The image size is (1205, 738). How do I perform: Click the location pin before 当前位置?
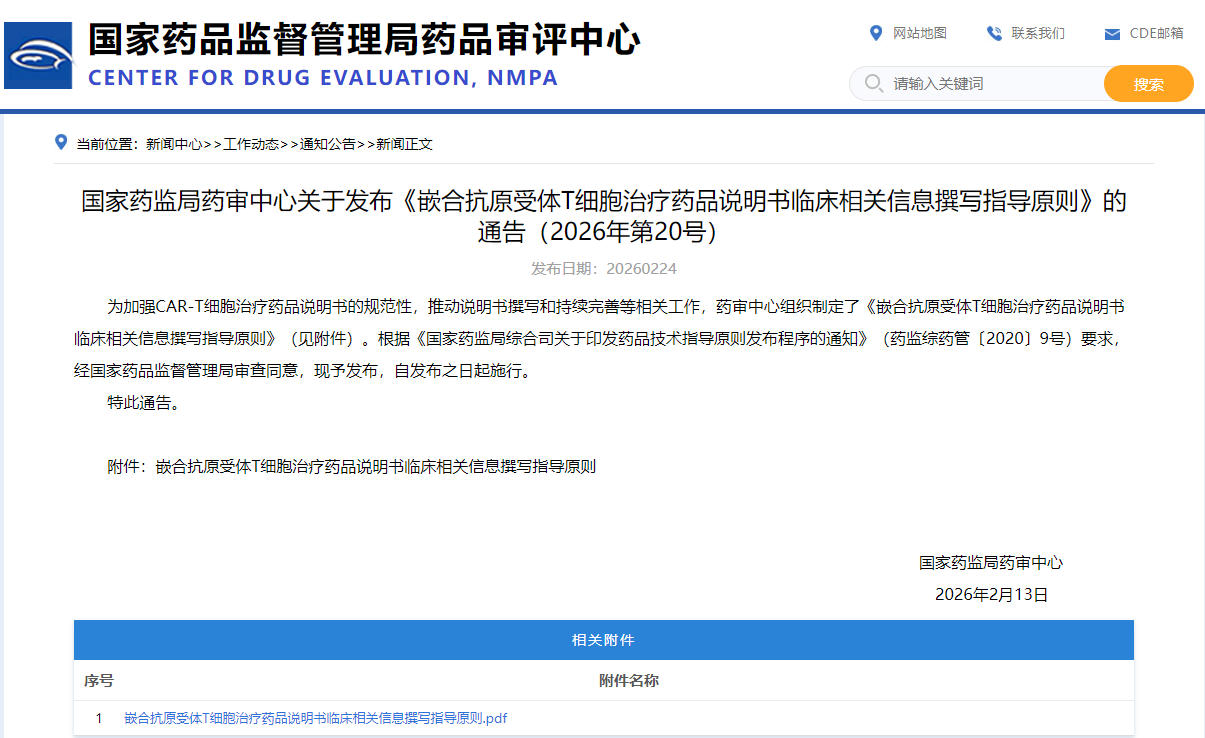tap(61, 143)
